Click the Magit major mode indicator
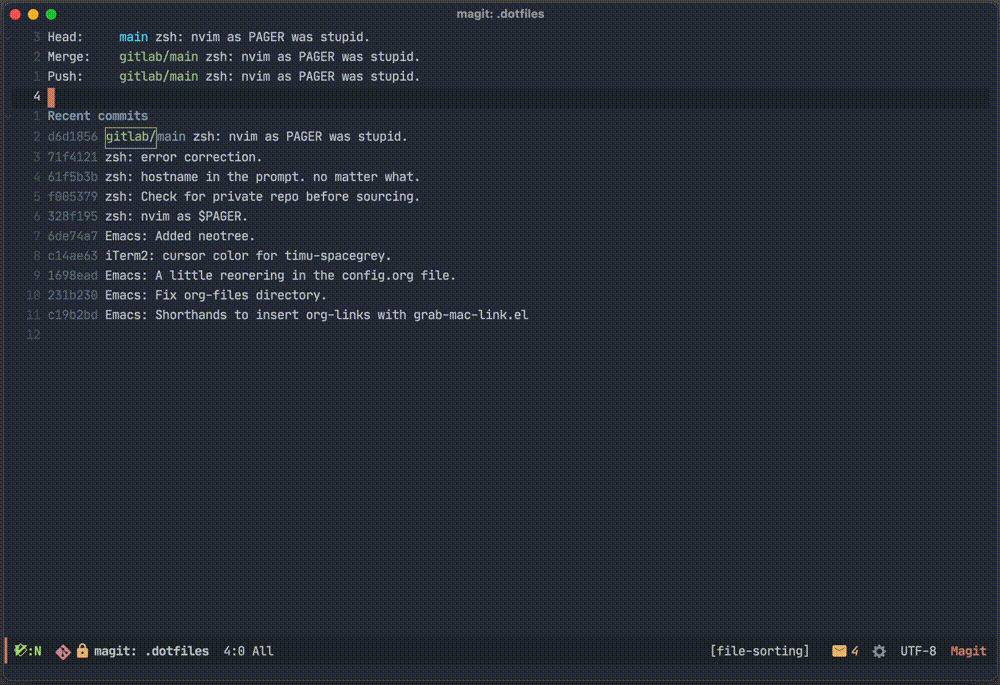This screenshot has height=685, width=1000. click(x=968, y=651)
